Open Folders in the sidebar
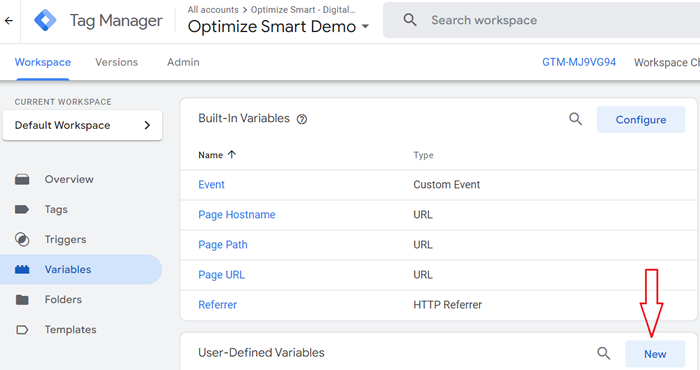This screenshot has width=700, height=370. [x=63, y=299]
